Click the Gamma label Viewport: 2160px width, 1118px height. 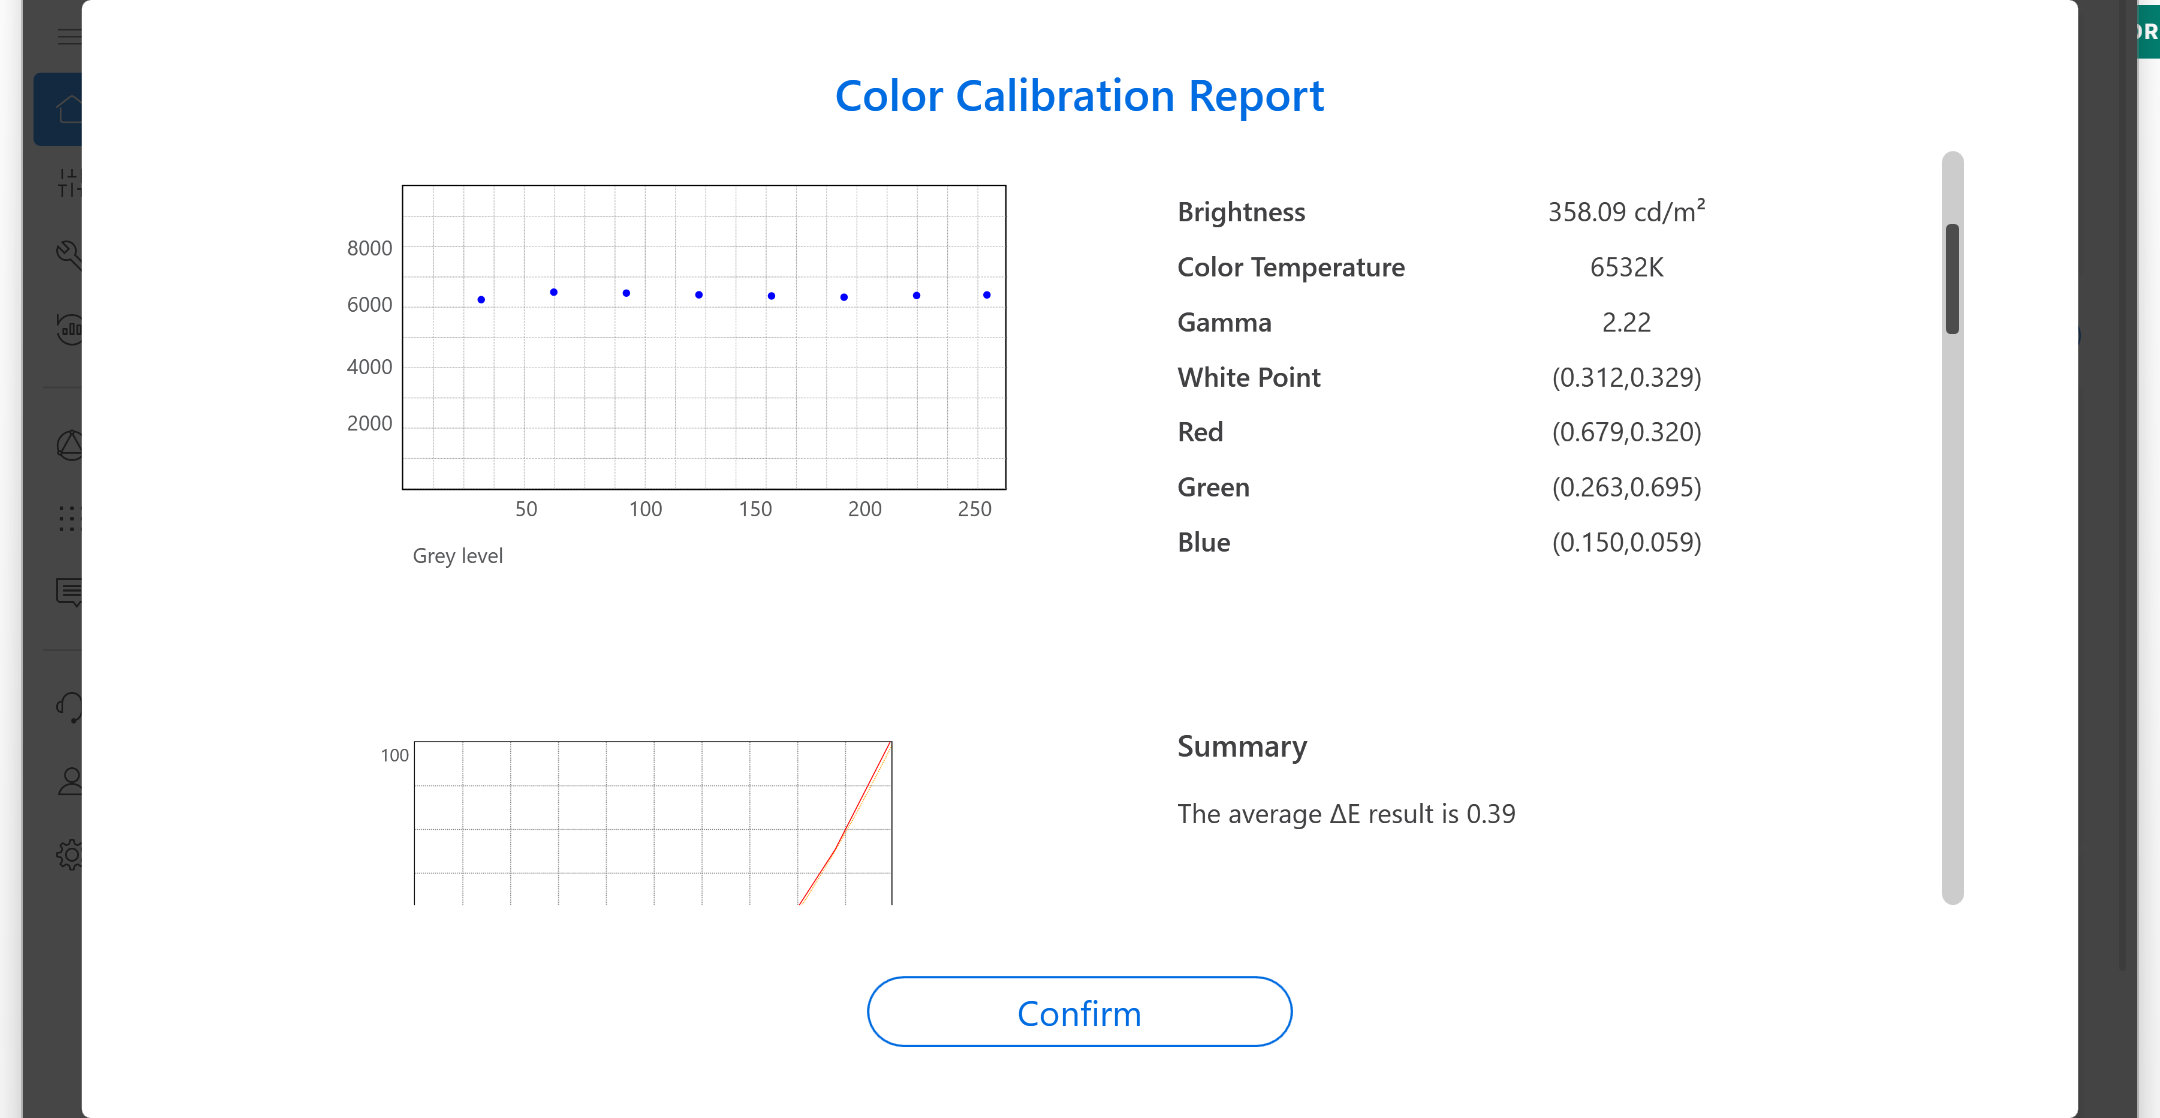(1224, 322)
